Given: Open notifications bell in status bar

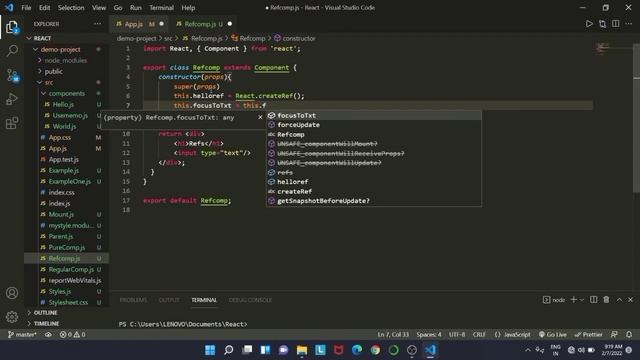Looking at the screenshot, I should 629,334.
